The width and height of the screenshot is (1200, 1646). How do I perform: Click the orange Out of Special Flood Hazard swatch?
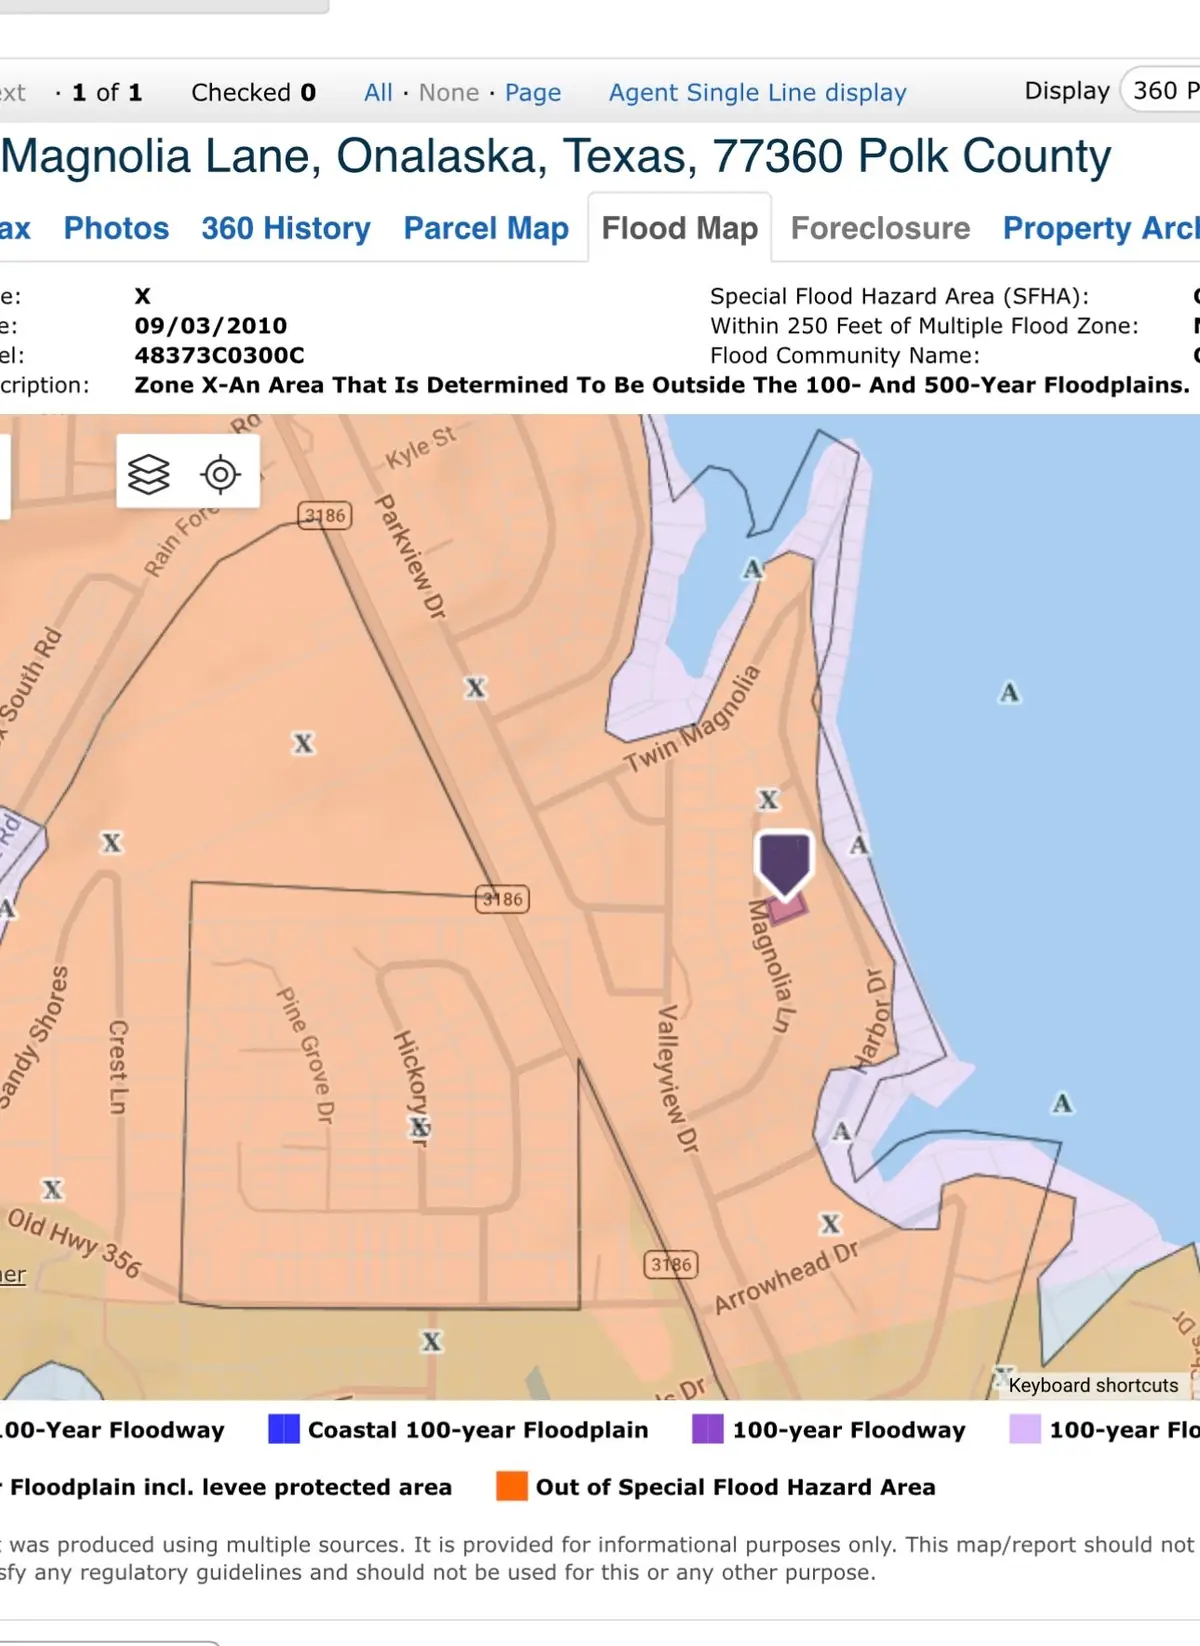[x=511, y=1486]
